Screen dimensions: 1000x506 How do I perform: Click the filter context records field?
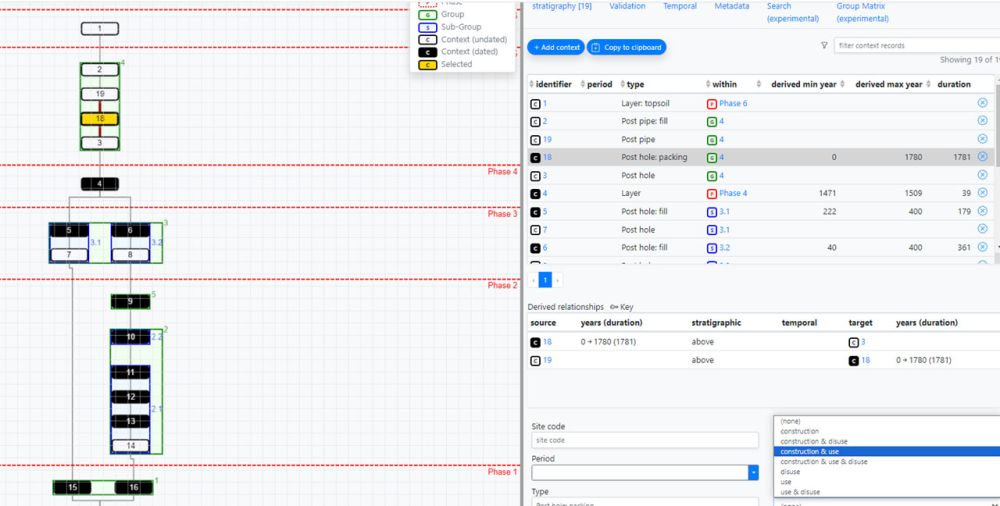[x=916, y=45]
